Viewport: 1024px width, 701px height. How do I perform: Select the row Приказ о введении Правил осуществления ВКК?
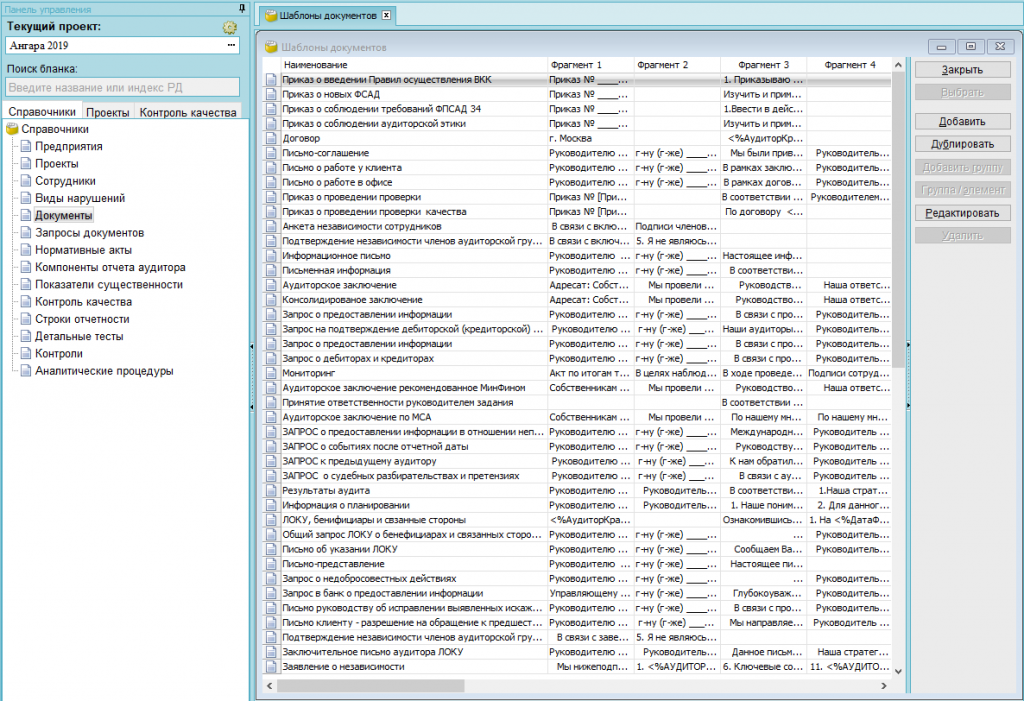578,80
